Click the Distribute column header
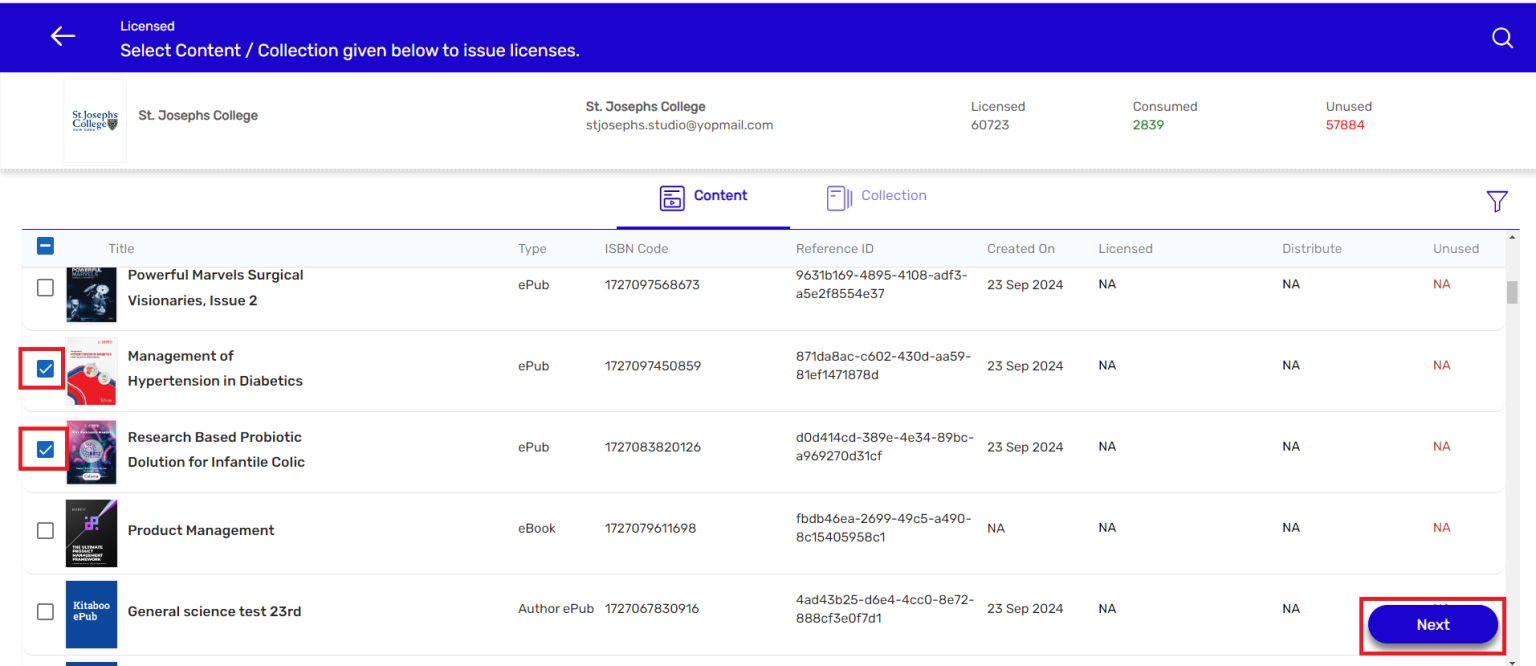1536x666 pixels. tap(1312, 249)
